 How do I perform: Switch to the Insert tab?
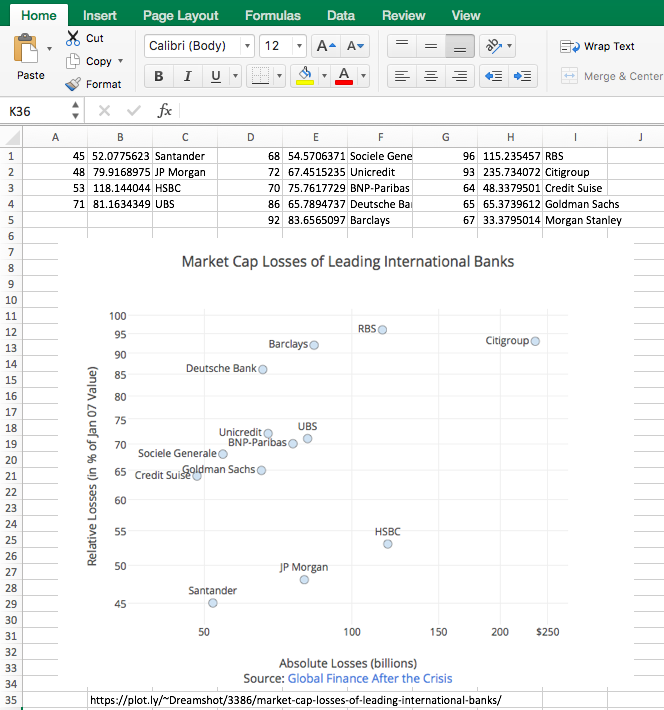(x=100, y=15)
